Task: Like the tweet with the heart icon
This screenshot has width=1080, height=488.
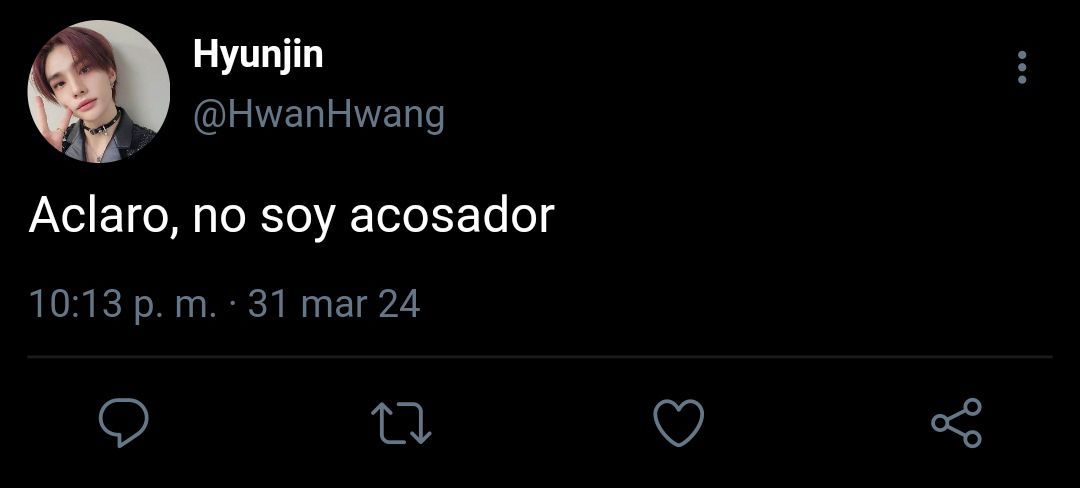Action: [678, 423]
